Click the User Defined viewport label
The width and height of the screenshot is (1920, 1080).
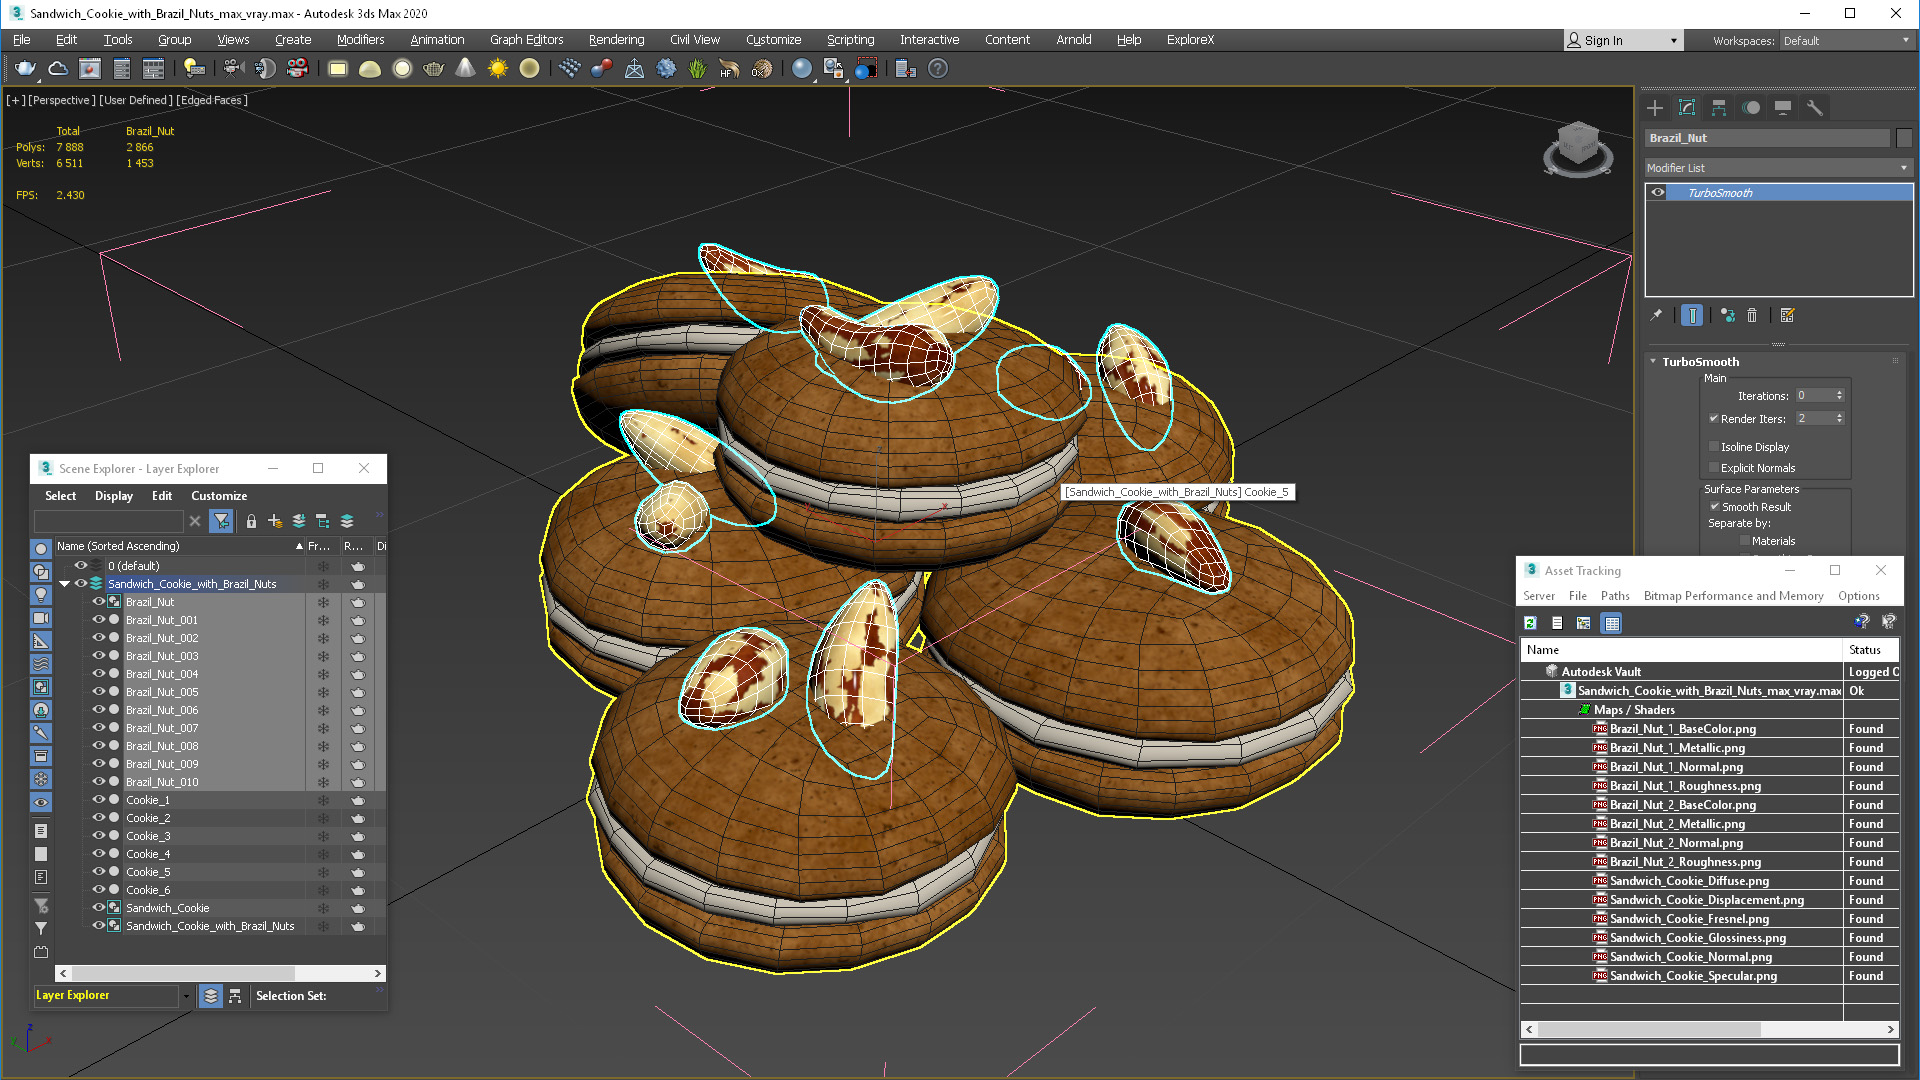click(x=136, y=100)
